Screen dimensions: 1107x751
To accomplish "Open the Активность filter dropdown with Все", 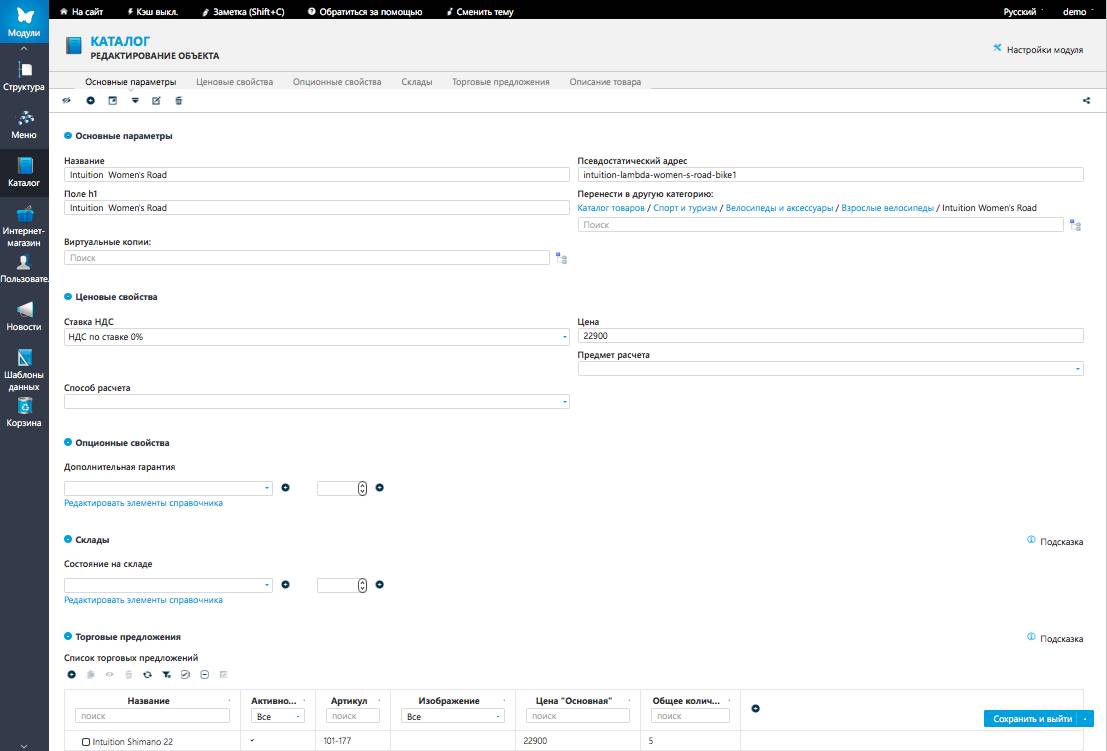I will point(278,716).
